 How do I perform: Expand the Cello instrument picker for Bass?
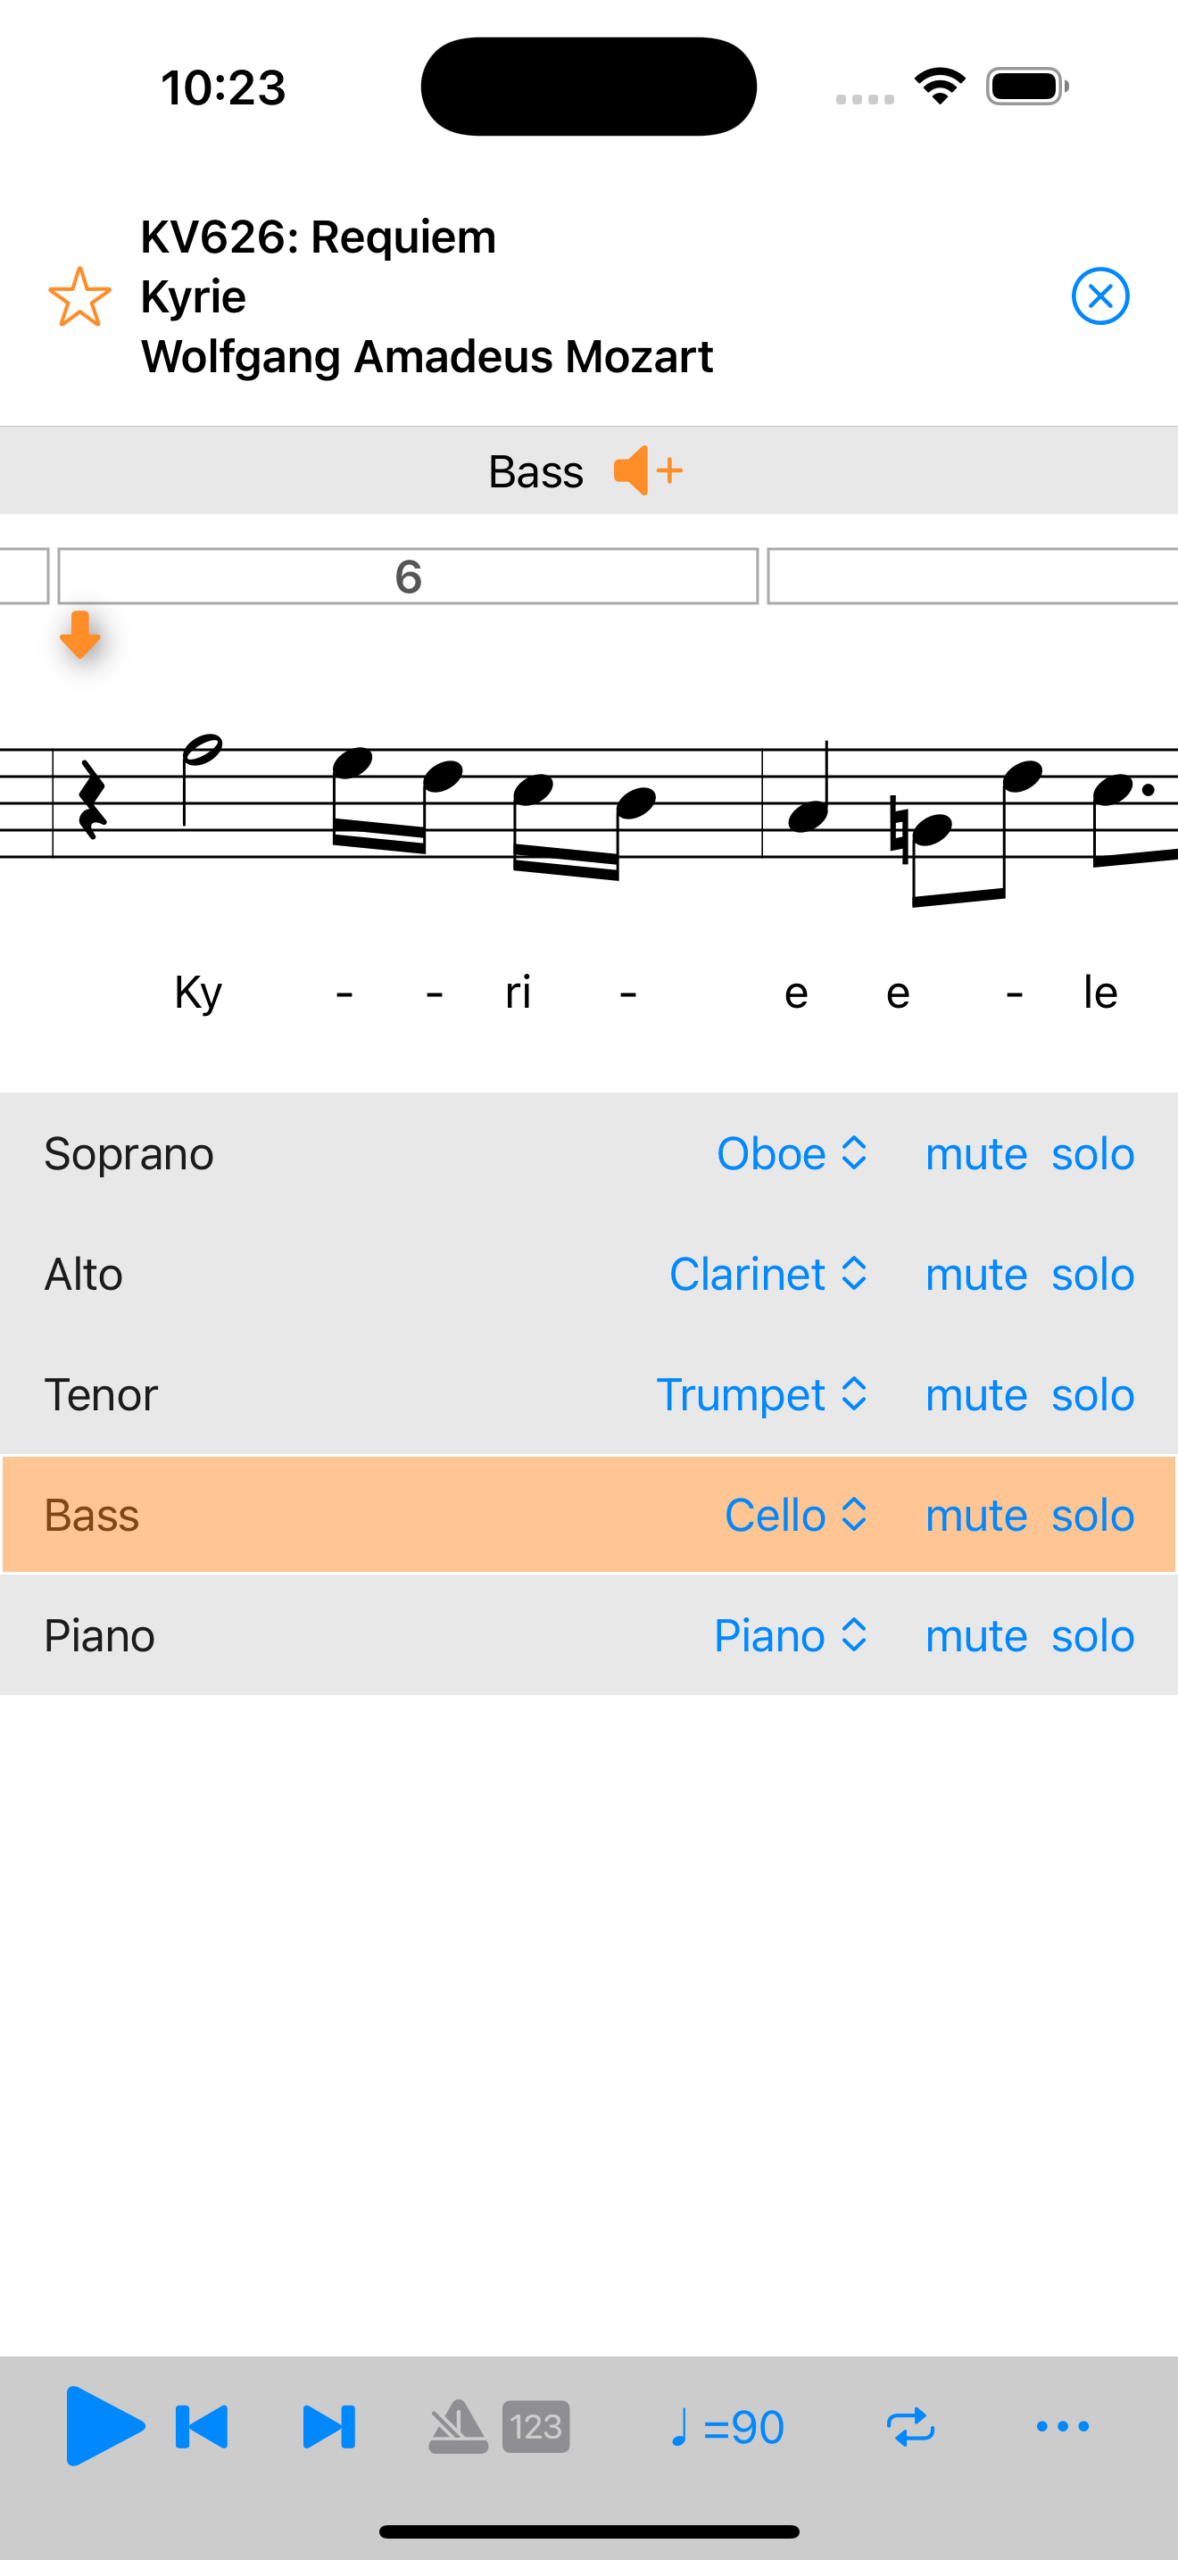coord(795,1516)
